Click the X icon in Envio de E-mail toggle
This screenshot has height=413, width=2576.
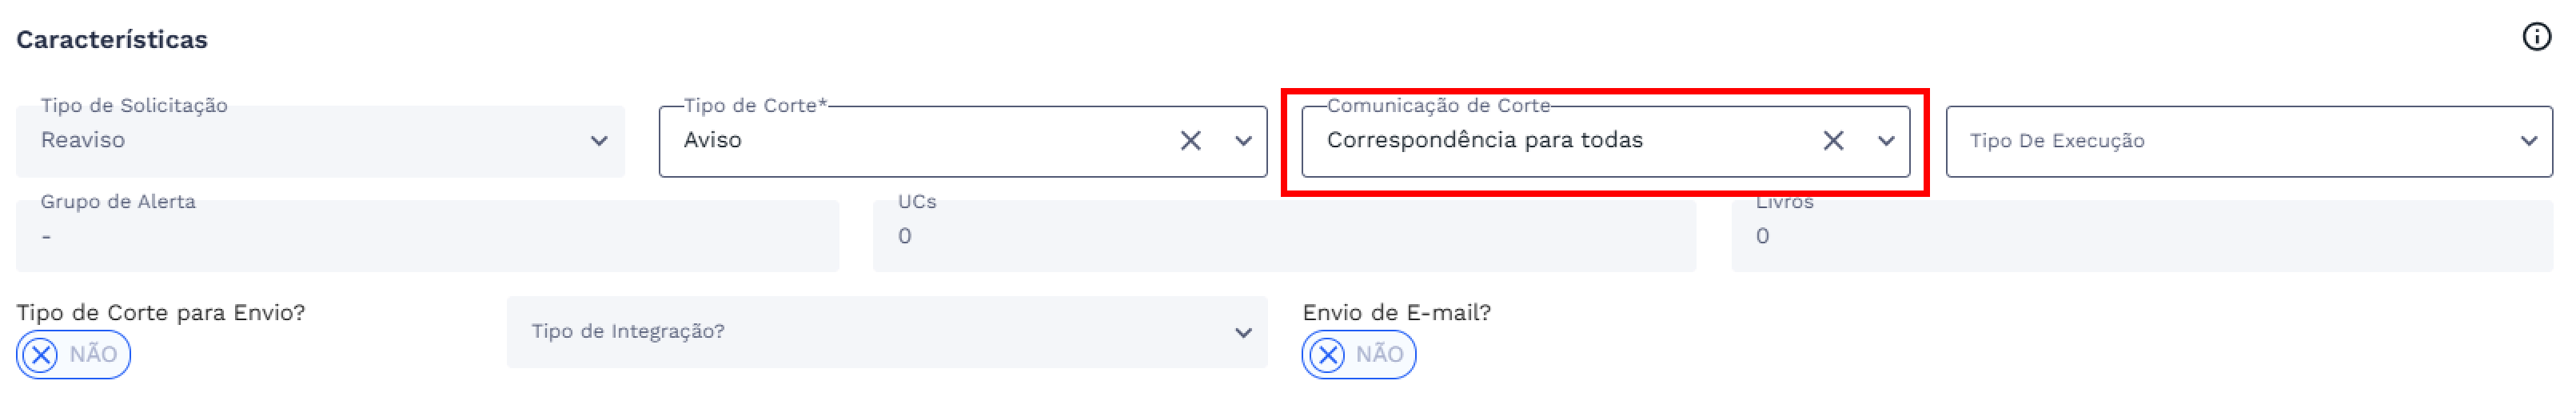(x=1327, y=355)
